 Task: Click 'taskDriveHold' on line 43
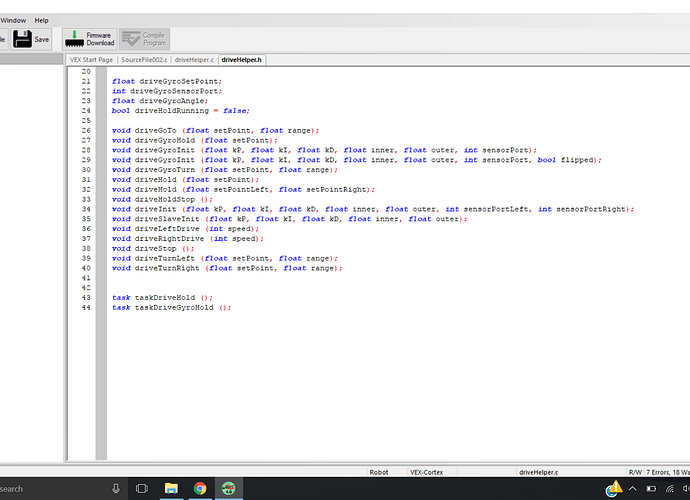point(165,298)
